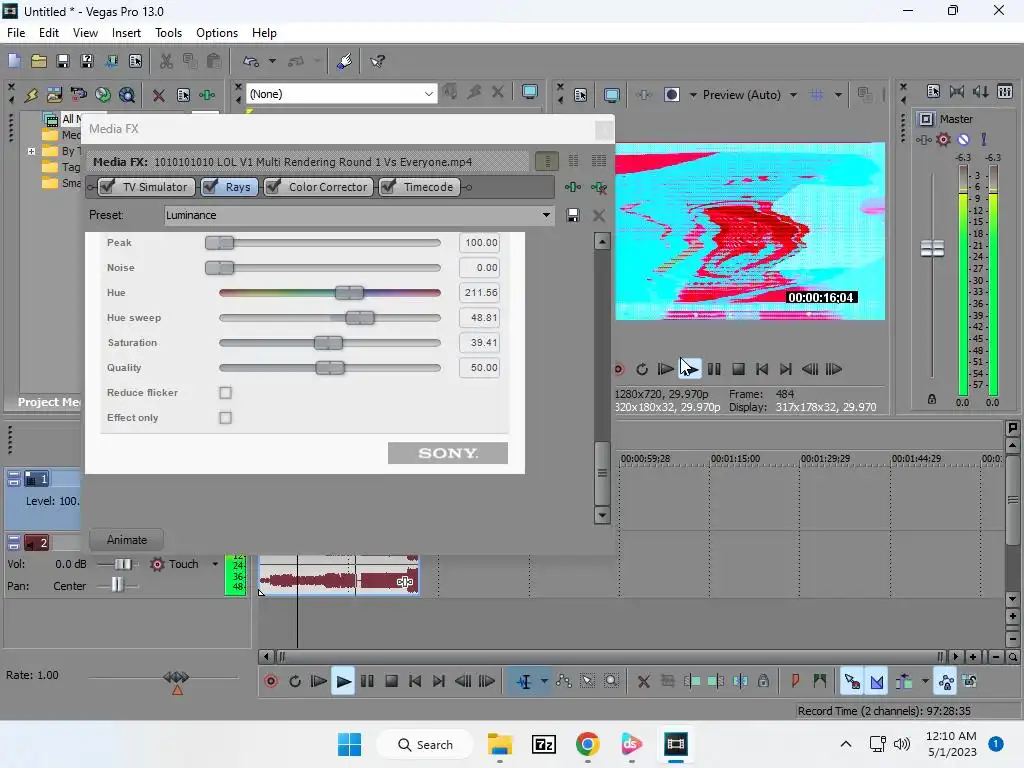
Task: Open the Undo history dropdown arrow
Action: (x=272, y=61)
